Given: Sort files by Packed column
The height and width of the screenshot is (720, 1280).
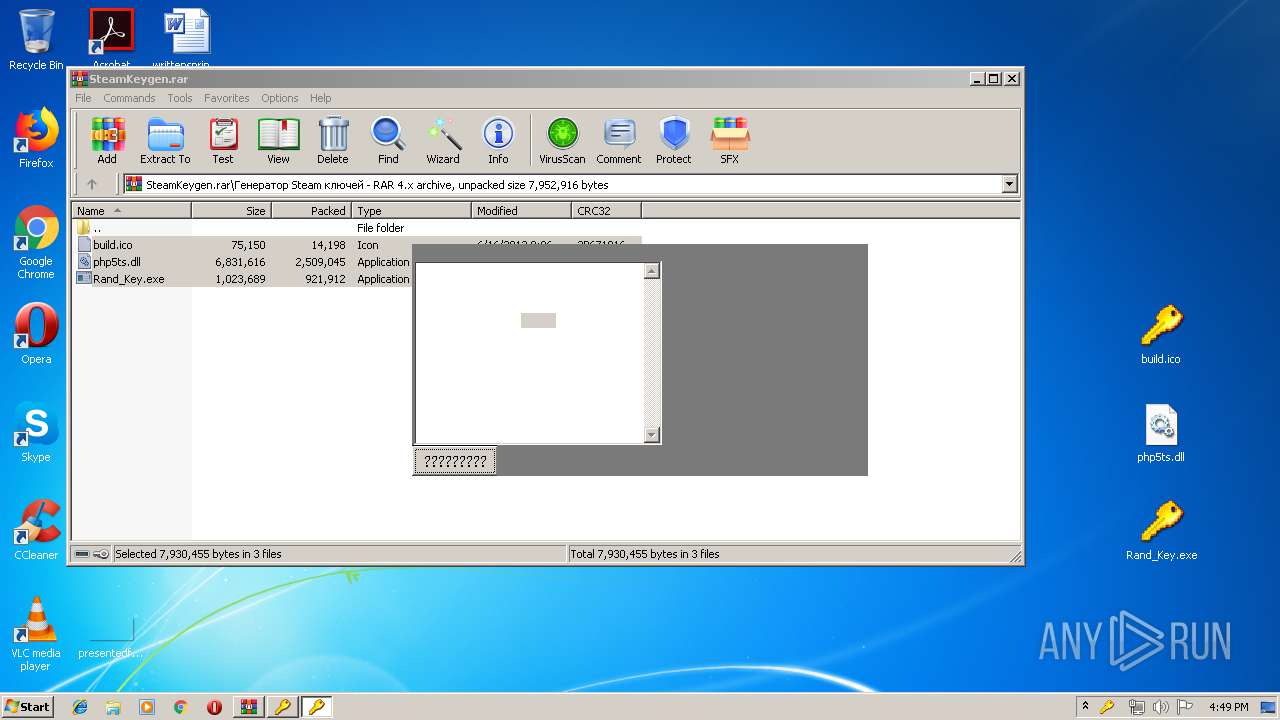Looking at the screenshot, I should 311,211.
